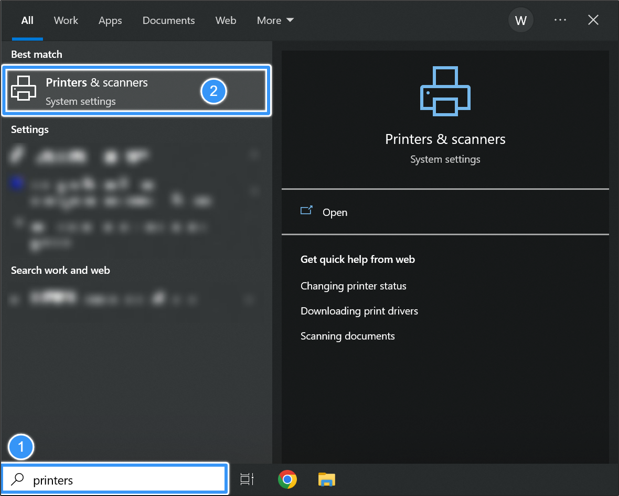Switch to the Web search tab
The image size is (619, 496).
pyautogui.click(x=226, y=20)
